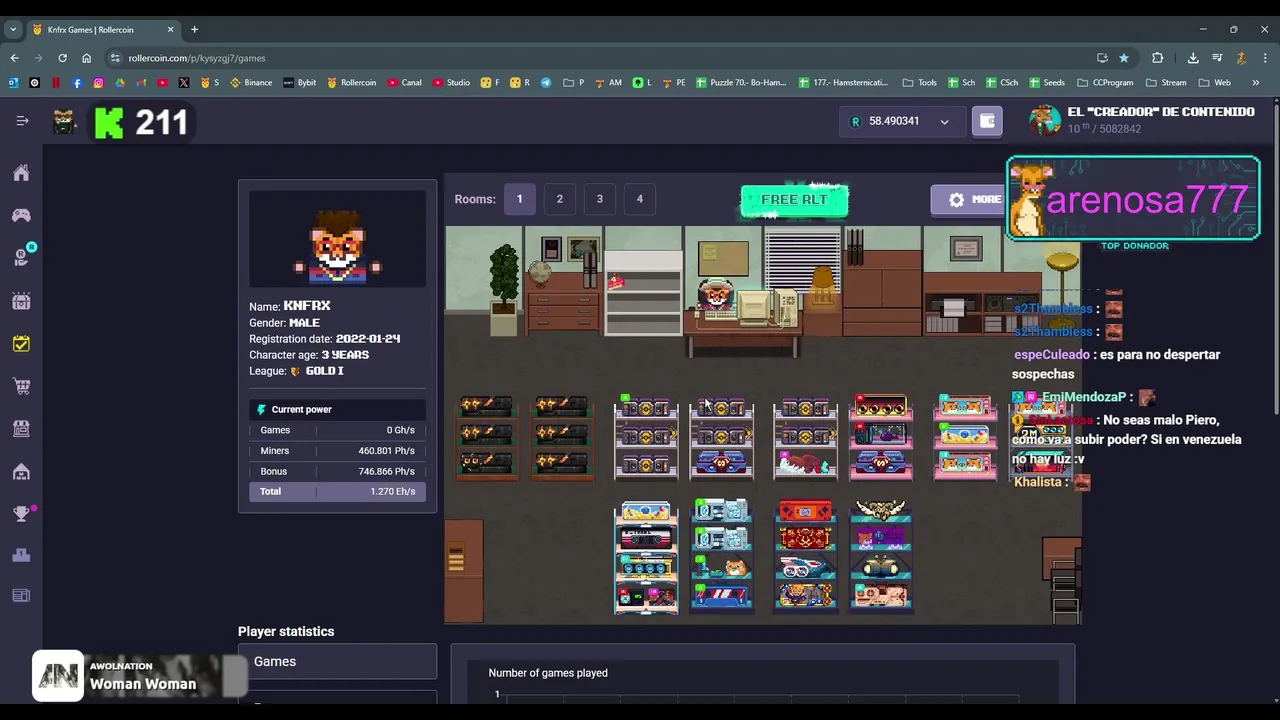Switch to room 2 tab
The width and height of the screenshot is (1280, 720).
560,199
